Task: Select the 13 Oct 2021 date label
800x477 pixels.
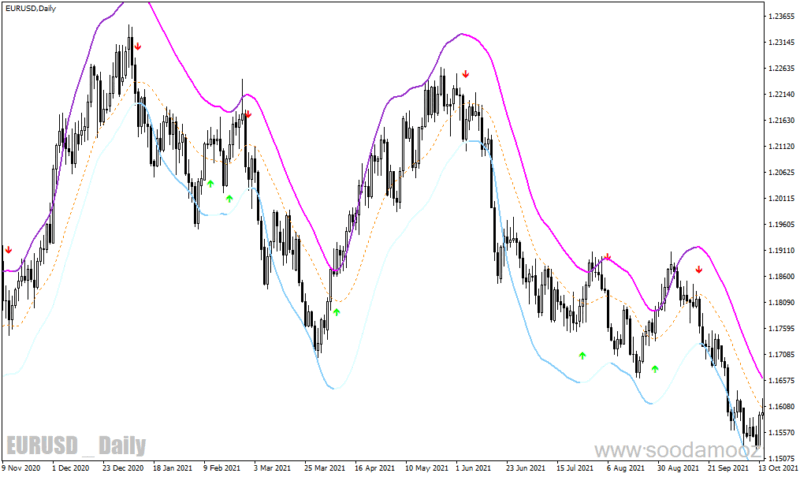Action: click(x=778, y=468)
